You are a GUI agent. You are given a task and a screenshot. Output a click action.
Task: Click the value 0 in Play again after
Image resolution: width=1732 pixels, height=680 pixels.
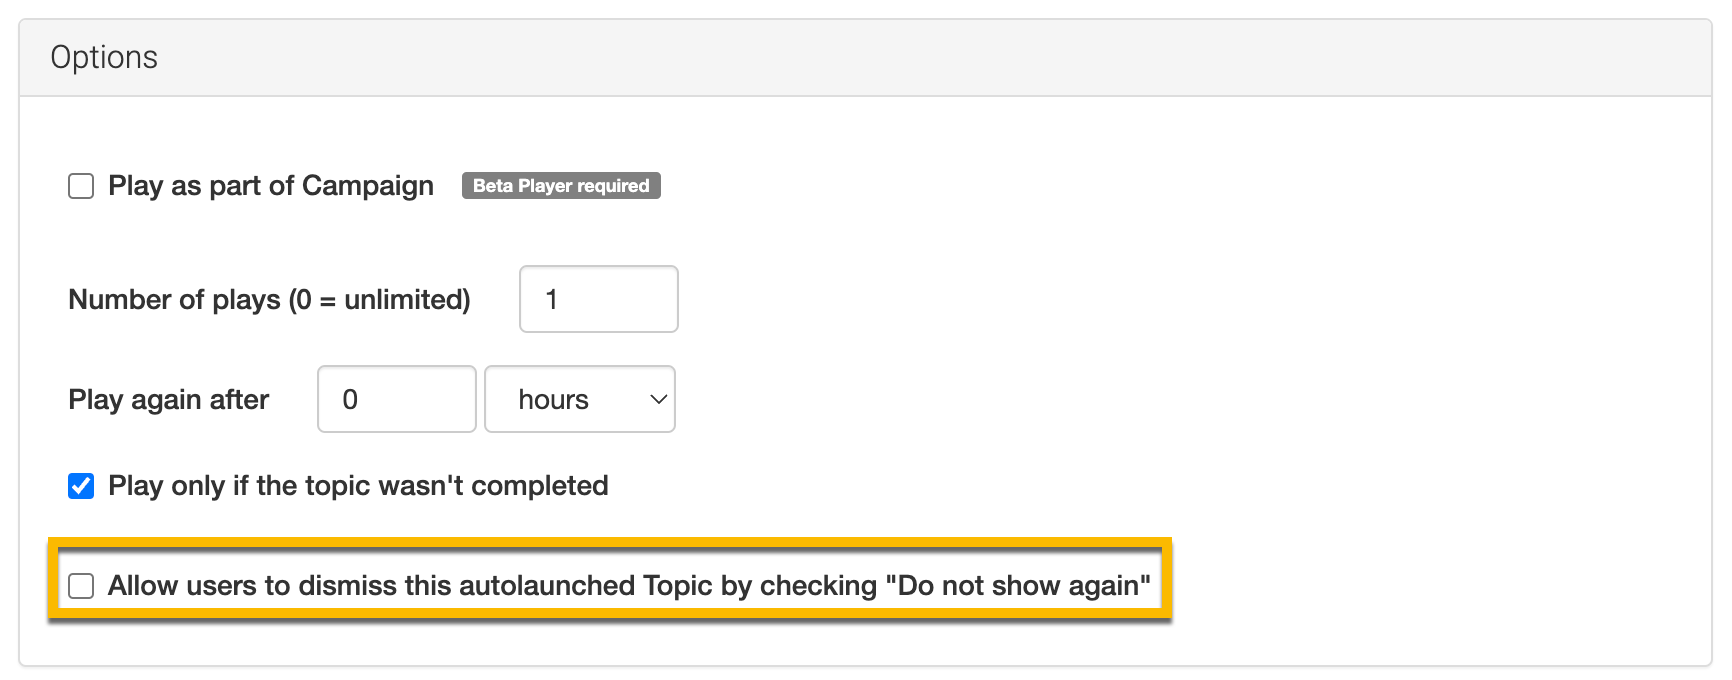(350, 399)
